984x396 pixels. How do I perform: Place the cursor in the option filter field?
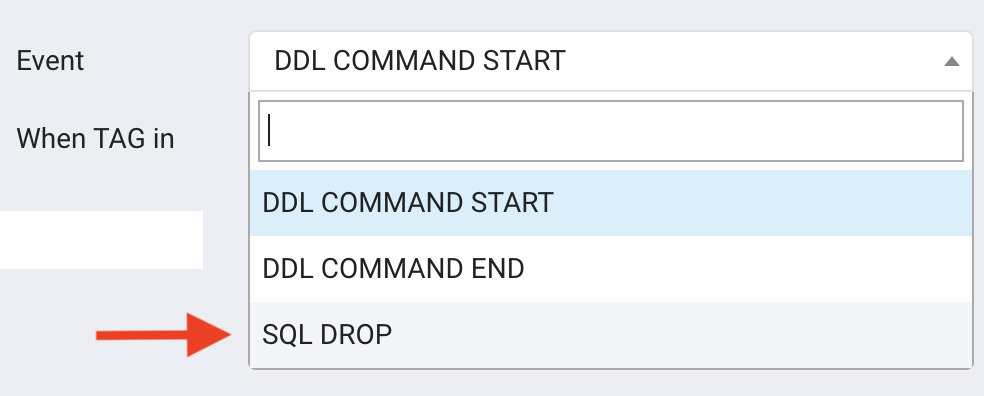tap(611, 131)
